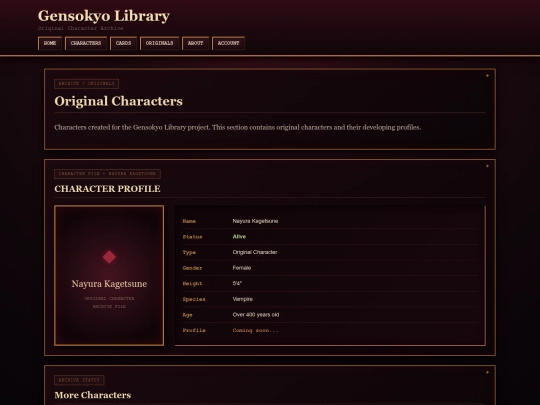Open the Cards section

pos(123,43)
